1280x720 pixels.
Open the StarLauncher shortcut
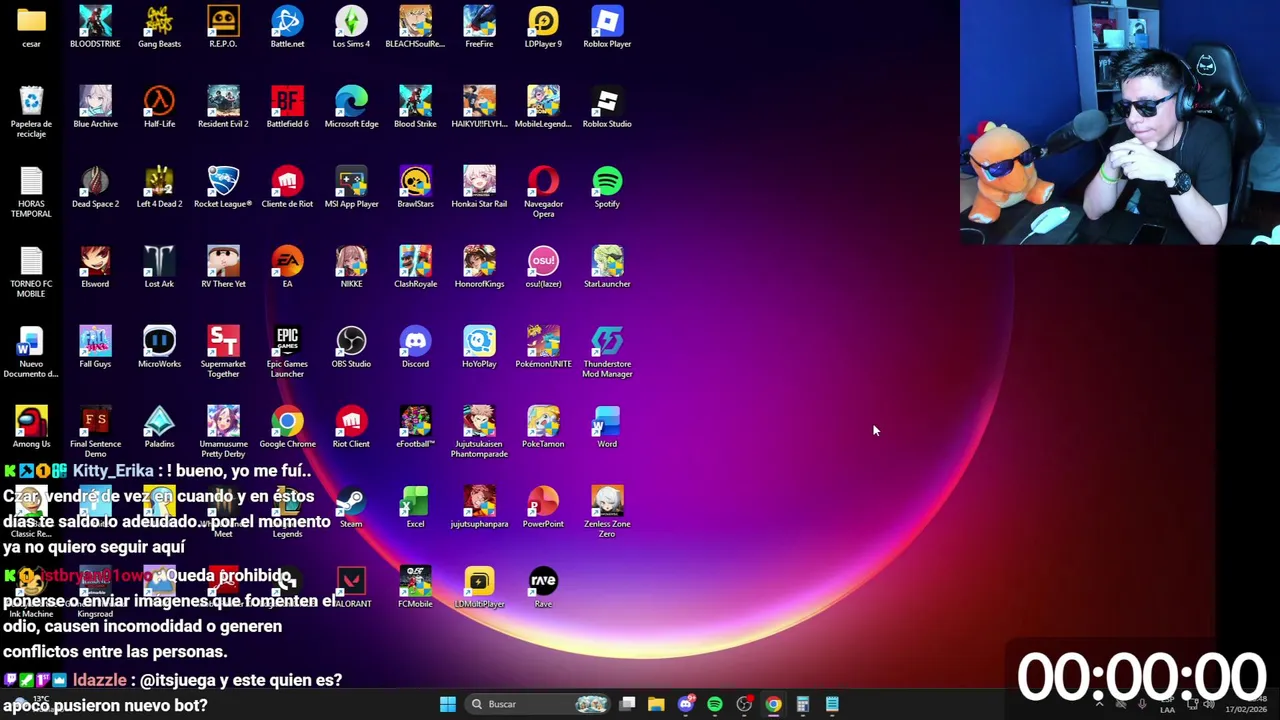607,267
